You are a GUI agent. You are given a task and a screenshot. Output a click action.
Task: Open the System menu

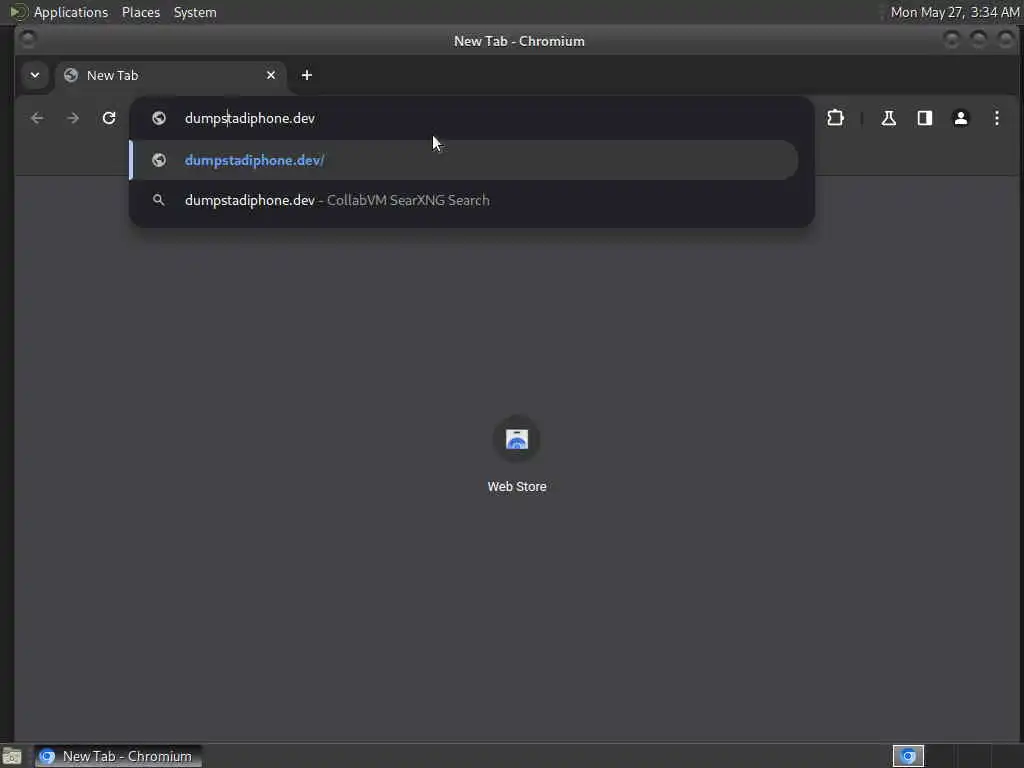195,12
